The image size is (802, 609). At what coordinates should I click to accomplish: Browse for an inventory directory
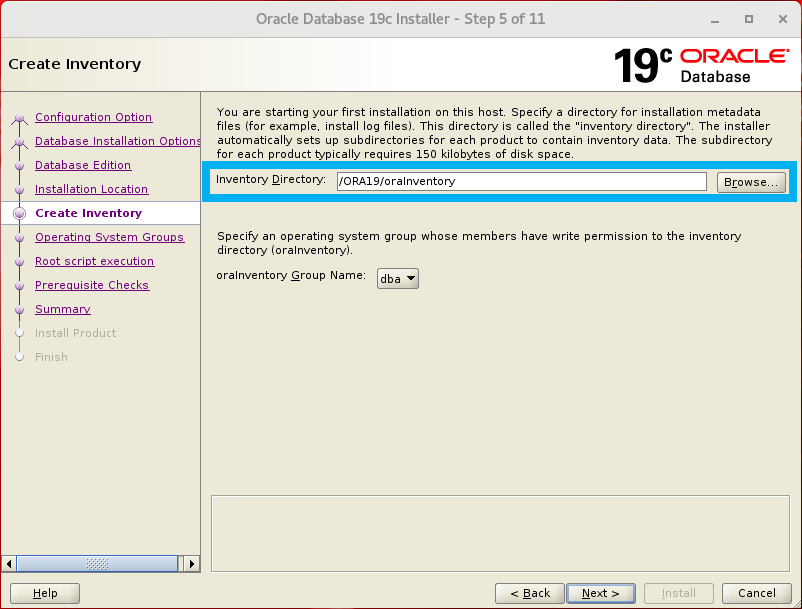pyautogui.click(x=751, y=182)
